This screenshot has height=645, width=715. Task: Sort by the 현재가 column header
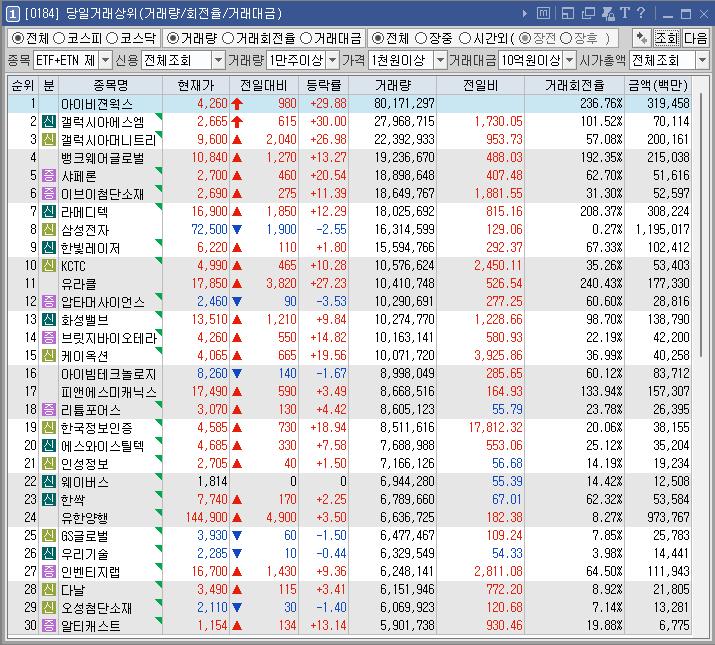(x=196, y=85)
